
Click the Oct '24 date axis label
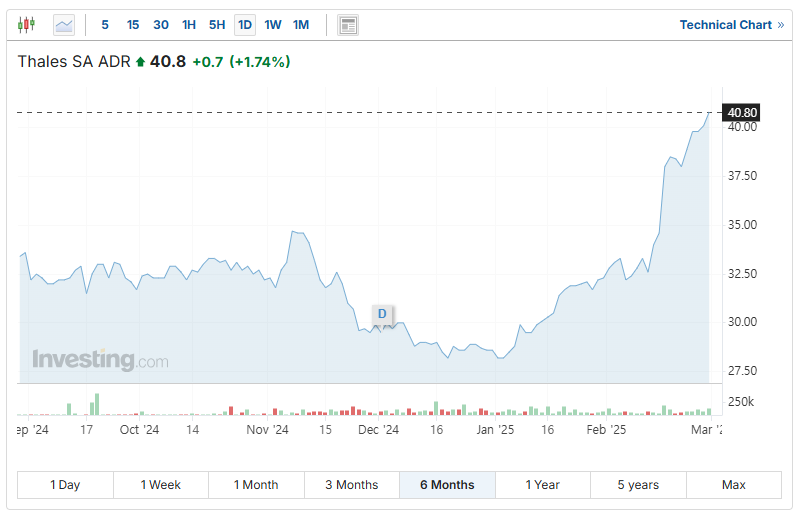pyautogui.click(x=139, y=430)
